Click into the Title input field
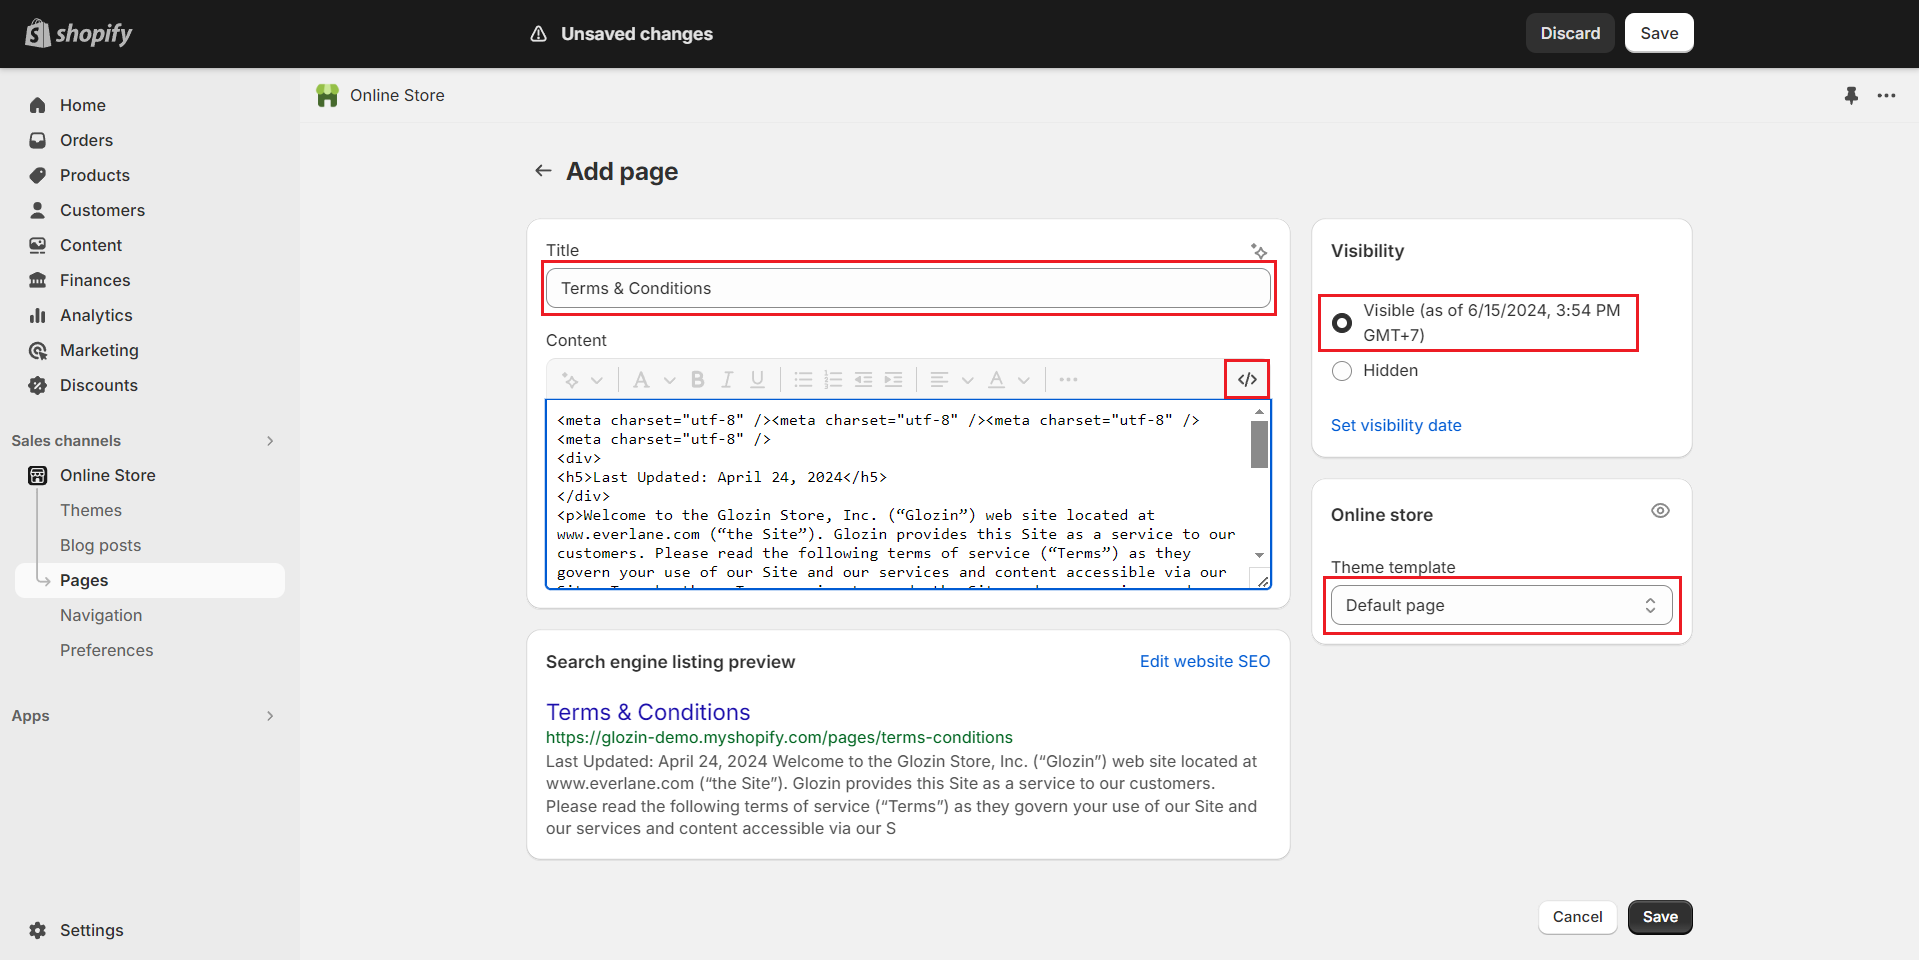1919x960 pixels. 908,288
